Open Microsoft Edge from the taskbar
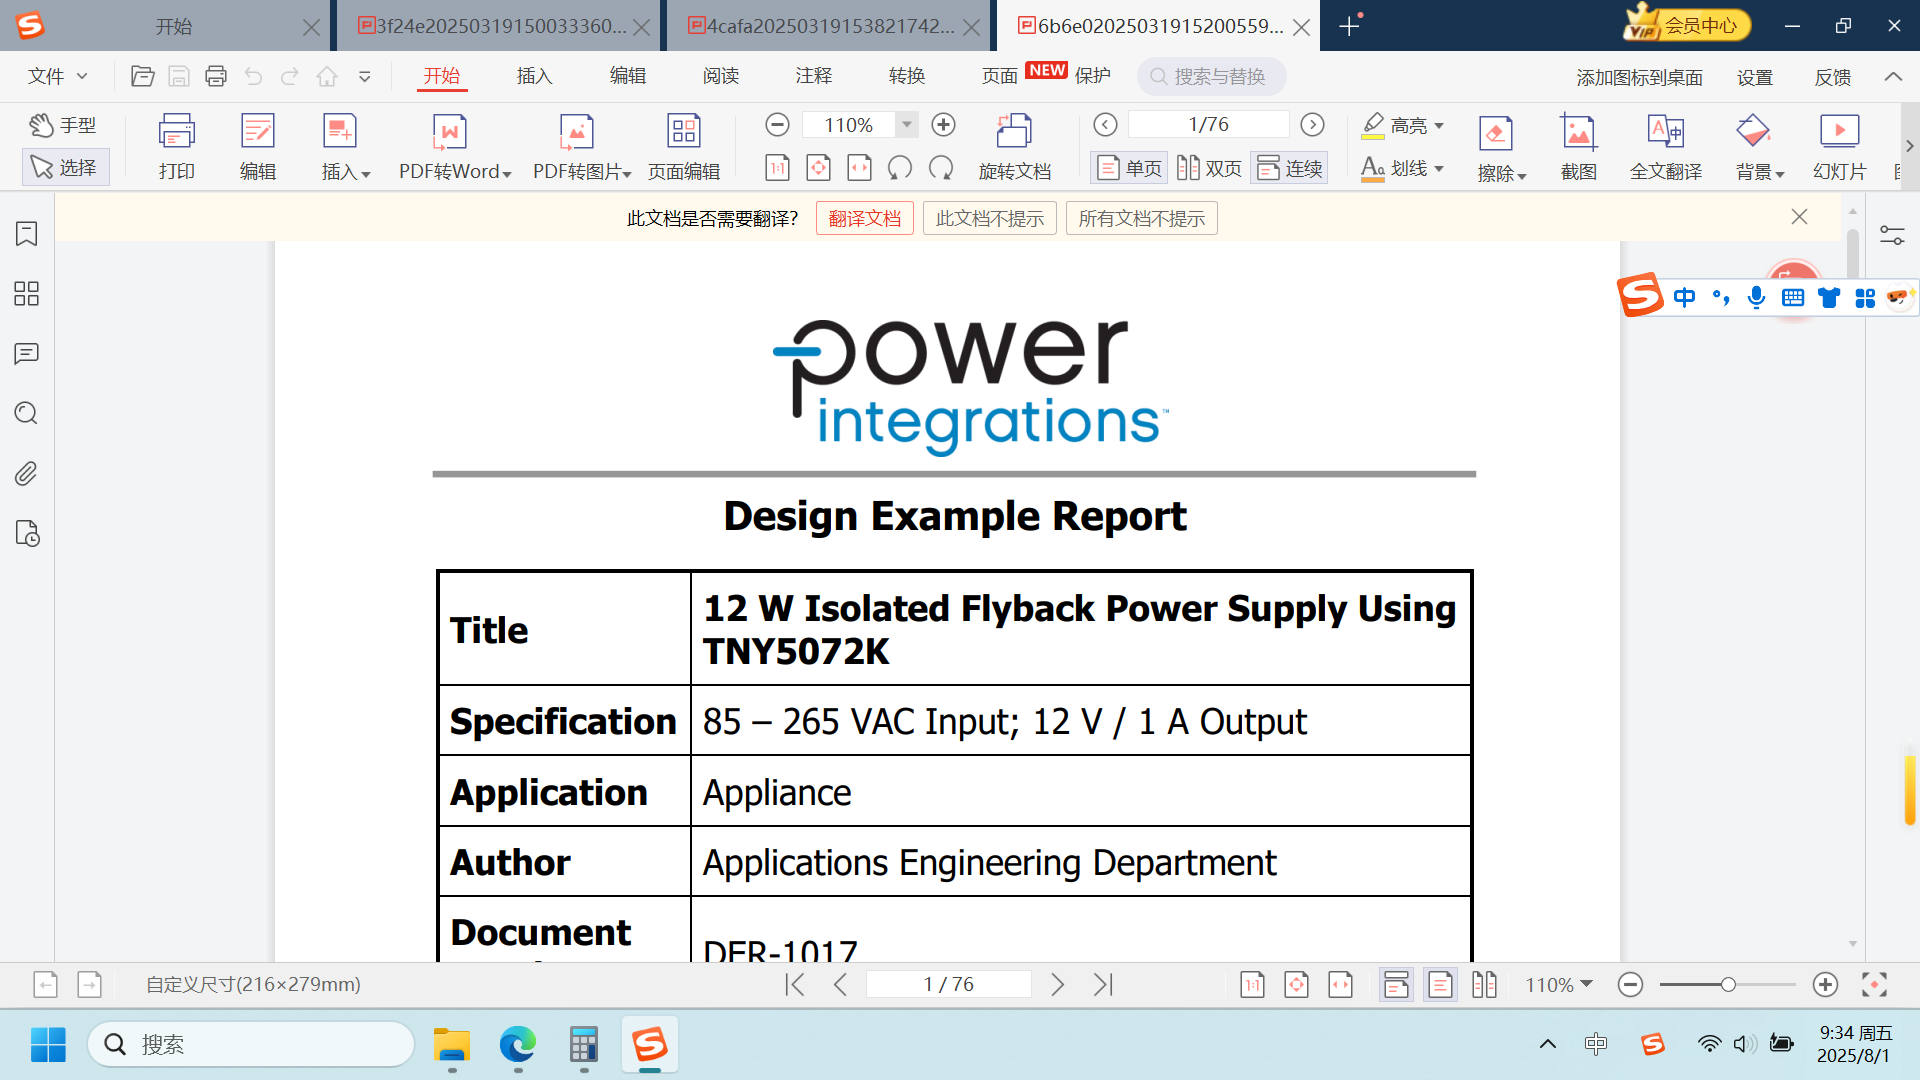Viewport: 1920px width, 1080px height. click(x=518, y=1045)
